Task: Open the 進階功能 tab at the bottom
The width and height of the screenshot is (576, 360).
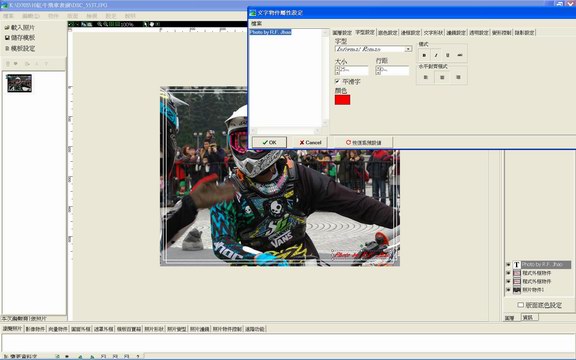Action: coord(255,329)
